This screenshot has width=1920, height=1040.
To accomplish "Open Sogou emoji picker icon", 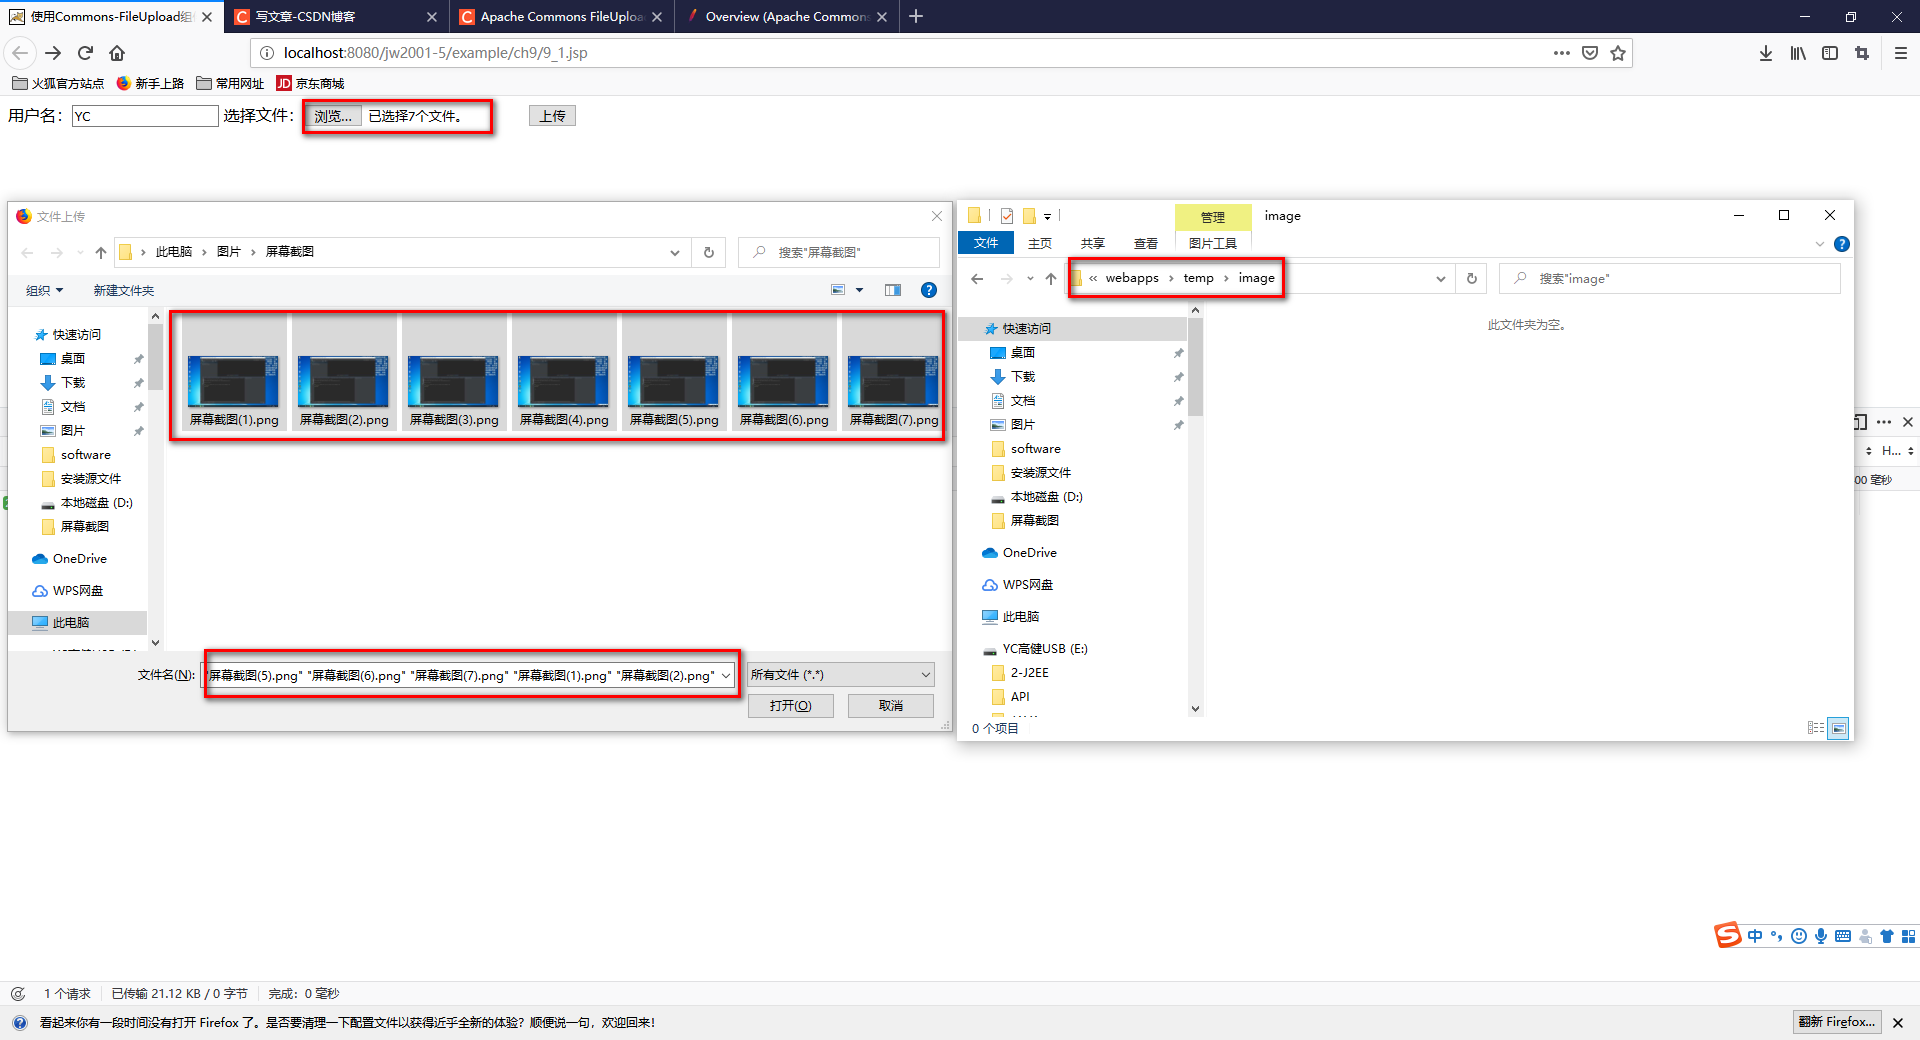I will click(x=1799, y=936).
